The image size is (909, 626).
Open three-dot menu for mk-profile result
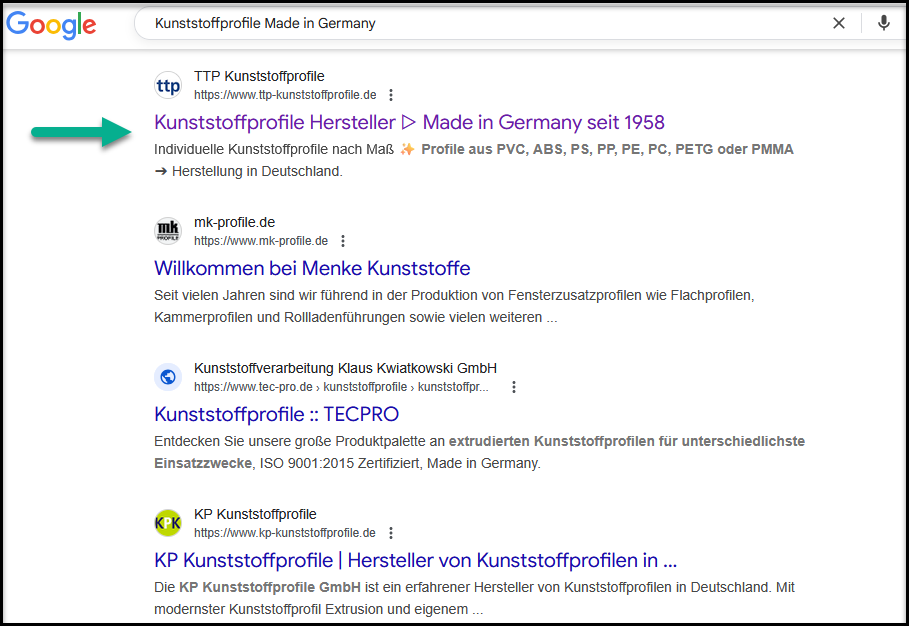pyautogui.click(x=343, y=241)
